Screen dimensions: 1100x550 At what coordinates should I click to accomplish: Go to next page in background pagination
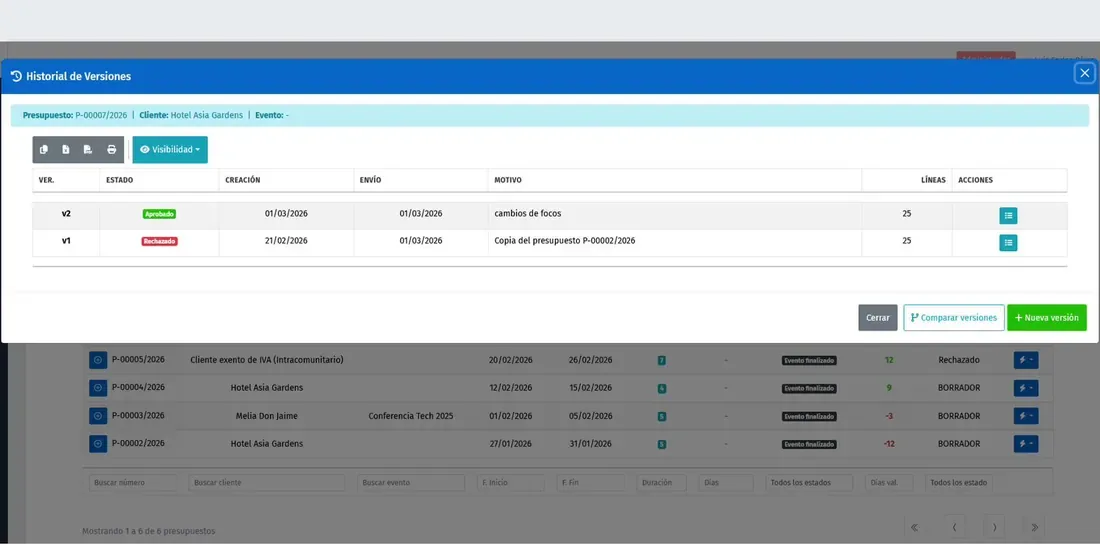(994, 527)
